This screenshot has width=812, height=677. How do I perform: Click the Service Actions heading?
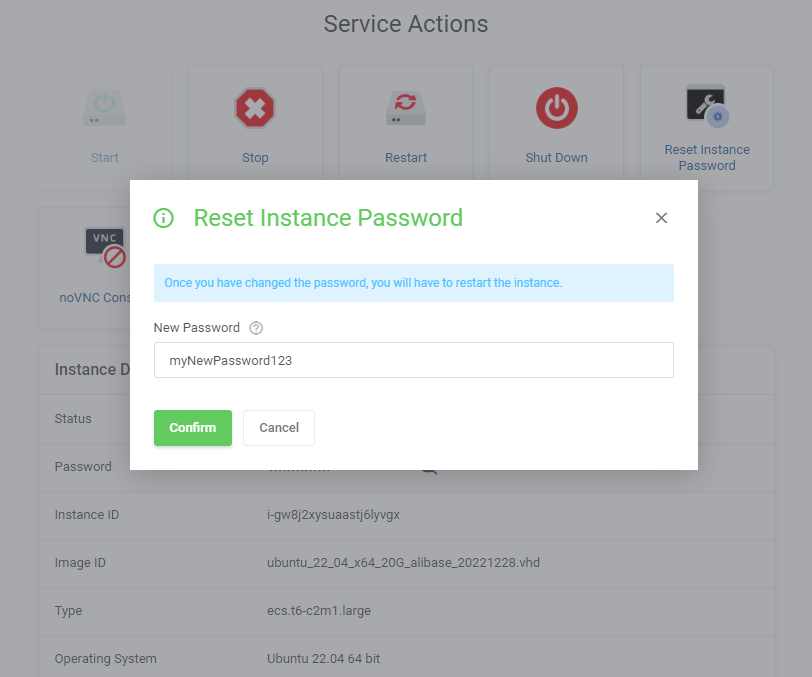[x=406, y=24]
